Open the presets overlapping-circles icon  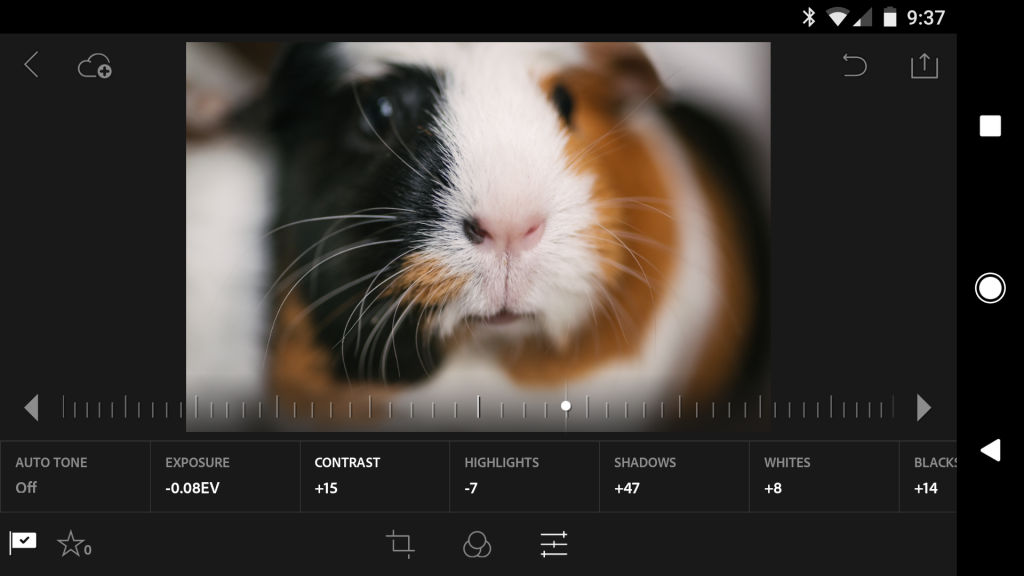477,544
